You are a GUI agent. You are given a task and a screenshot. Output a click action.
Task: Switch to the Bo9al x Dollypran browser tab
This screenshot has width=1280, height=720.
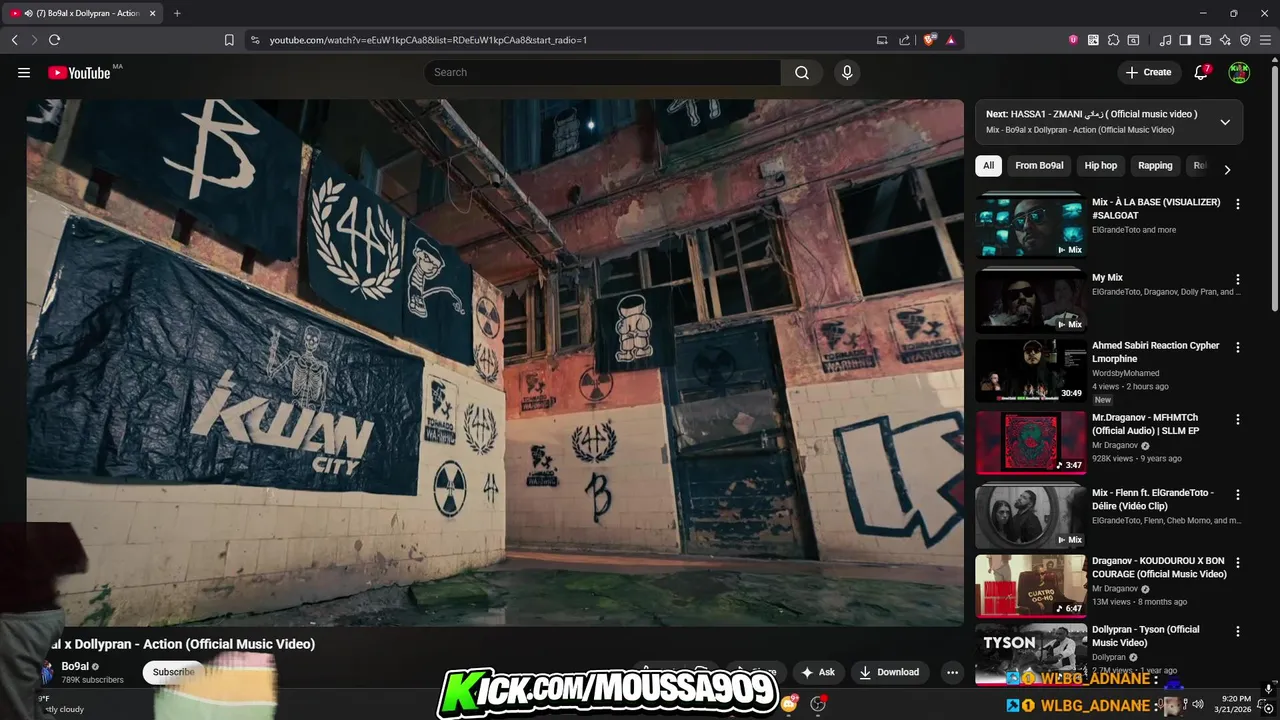coord(82,13)
